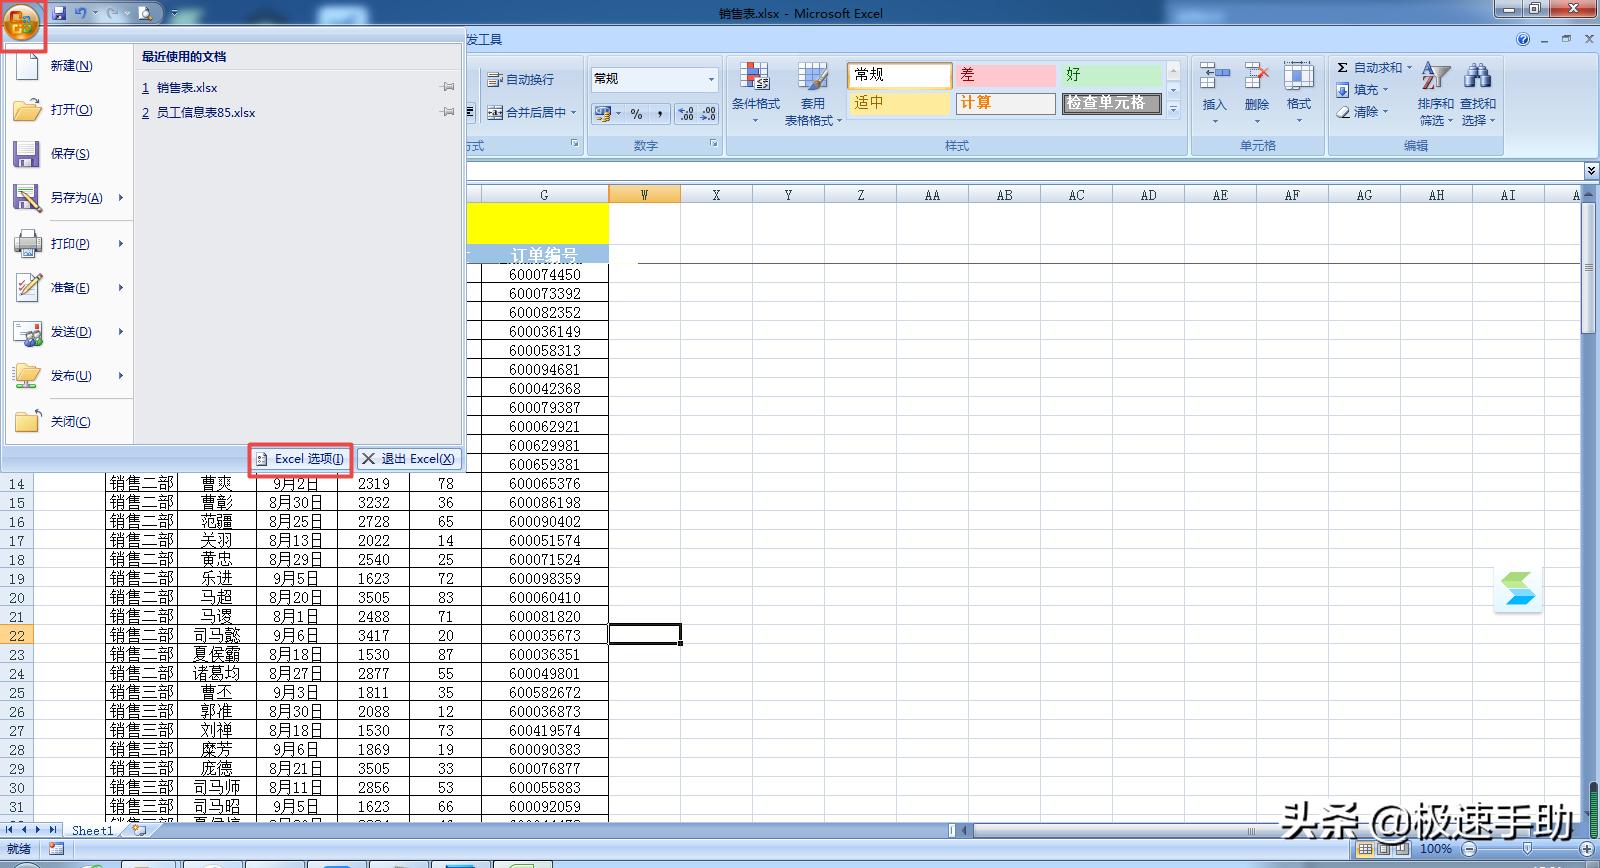Expand cell styles gallery More arrow
This screenshot has width=1600, height=868.
[1174, 109]
